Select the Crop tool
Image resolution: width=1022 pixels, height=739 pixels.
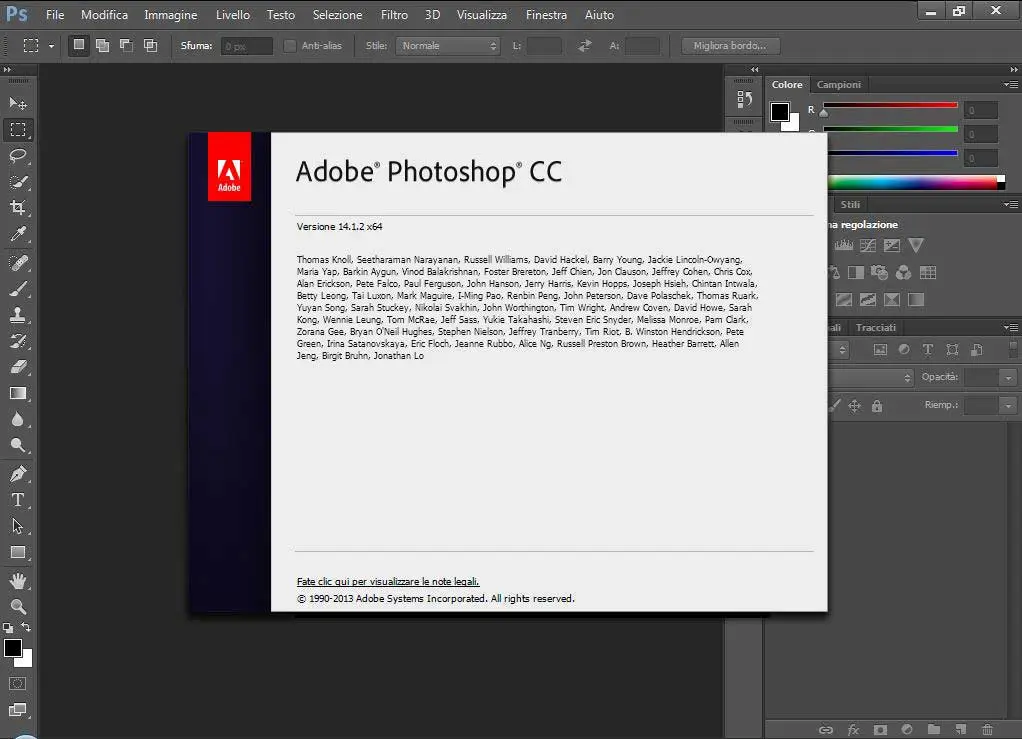[18, 208]
